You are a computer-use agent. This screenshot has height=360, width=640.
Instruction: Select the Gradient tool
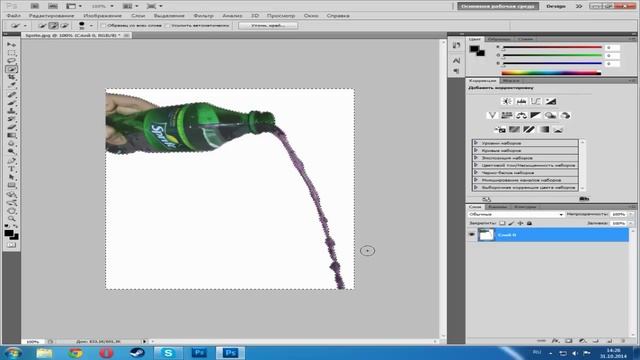[x=11, y=136]
